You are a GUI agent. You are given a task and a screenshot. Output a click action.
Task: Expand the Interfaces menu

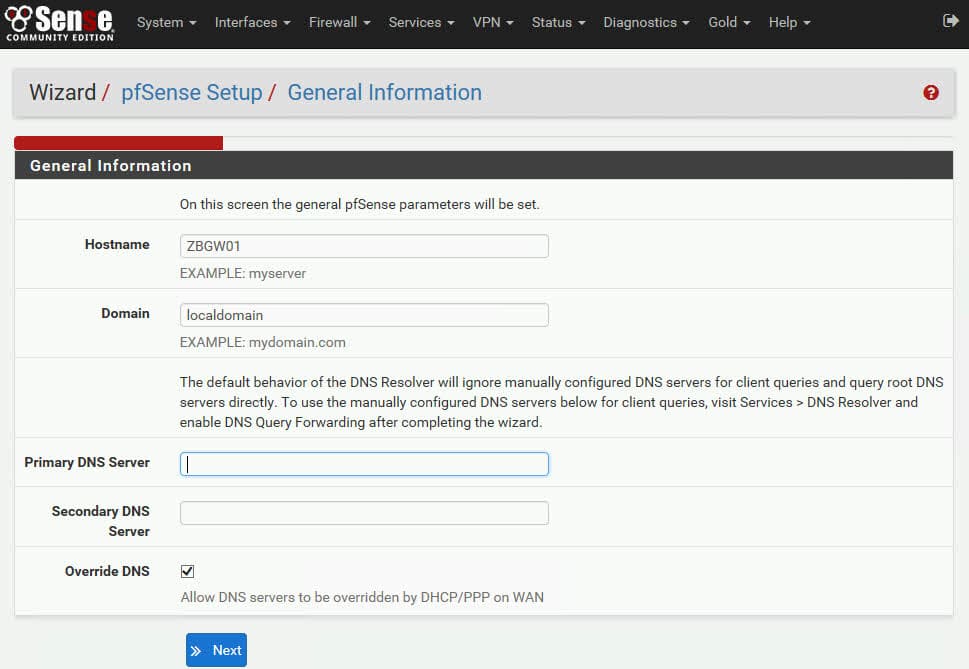252,22
